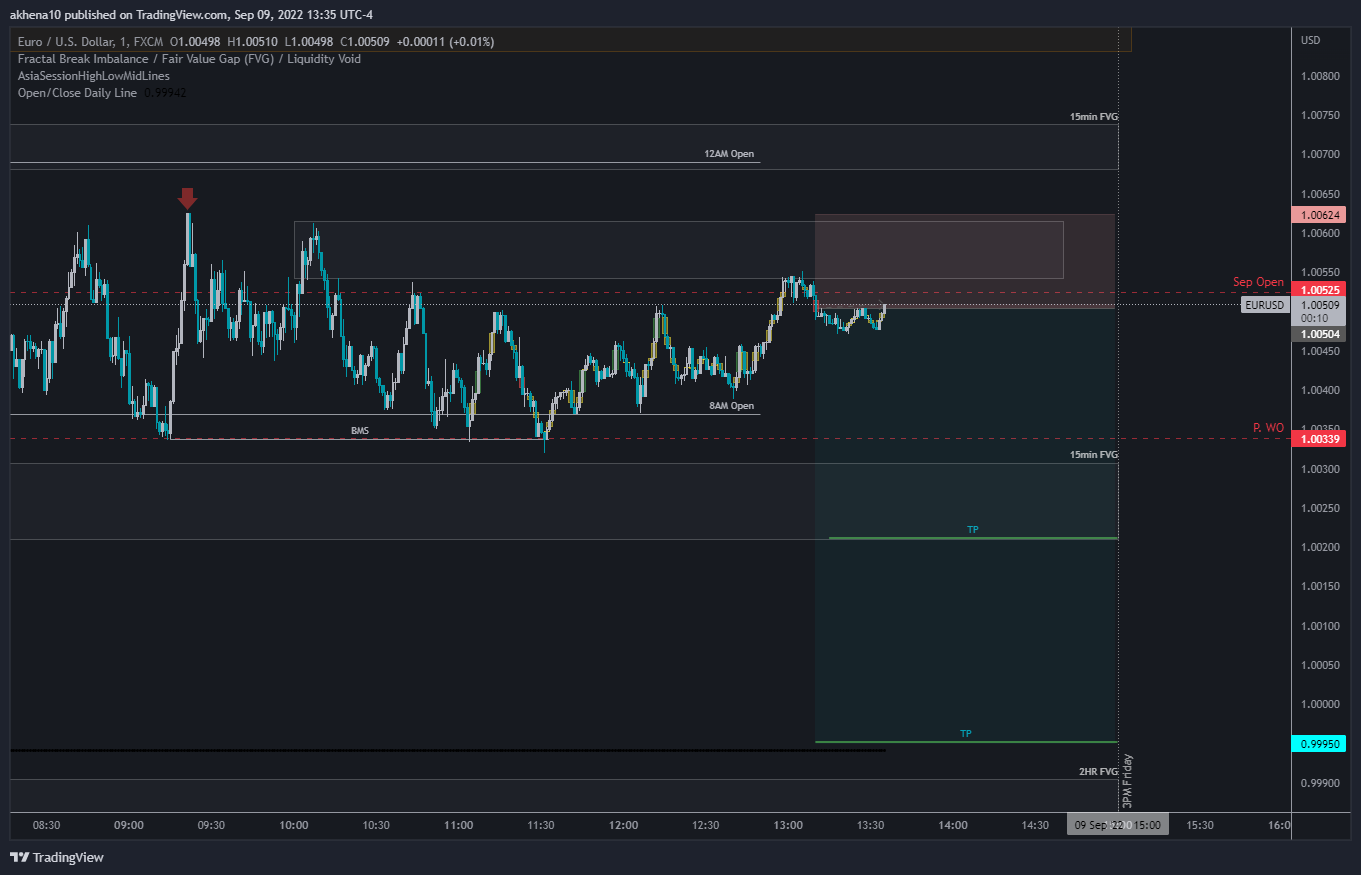Click 14:00 on the time axis

953,825
